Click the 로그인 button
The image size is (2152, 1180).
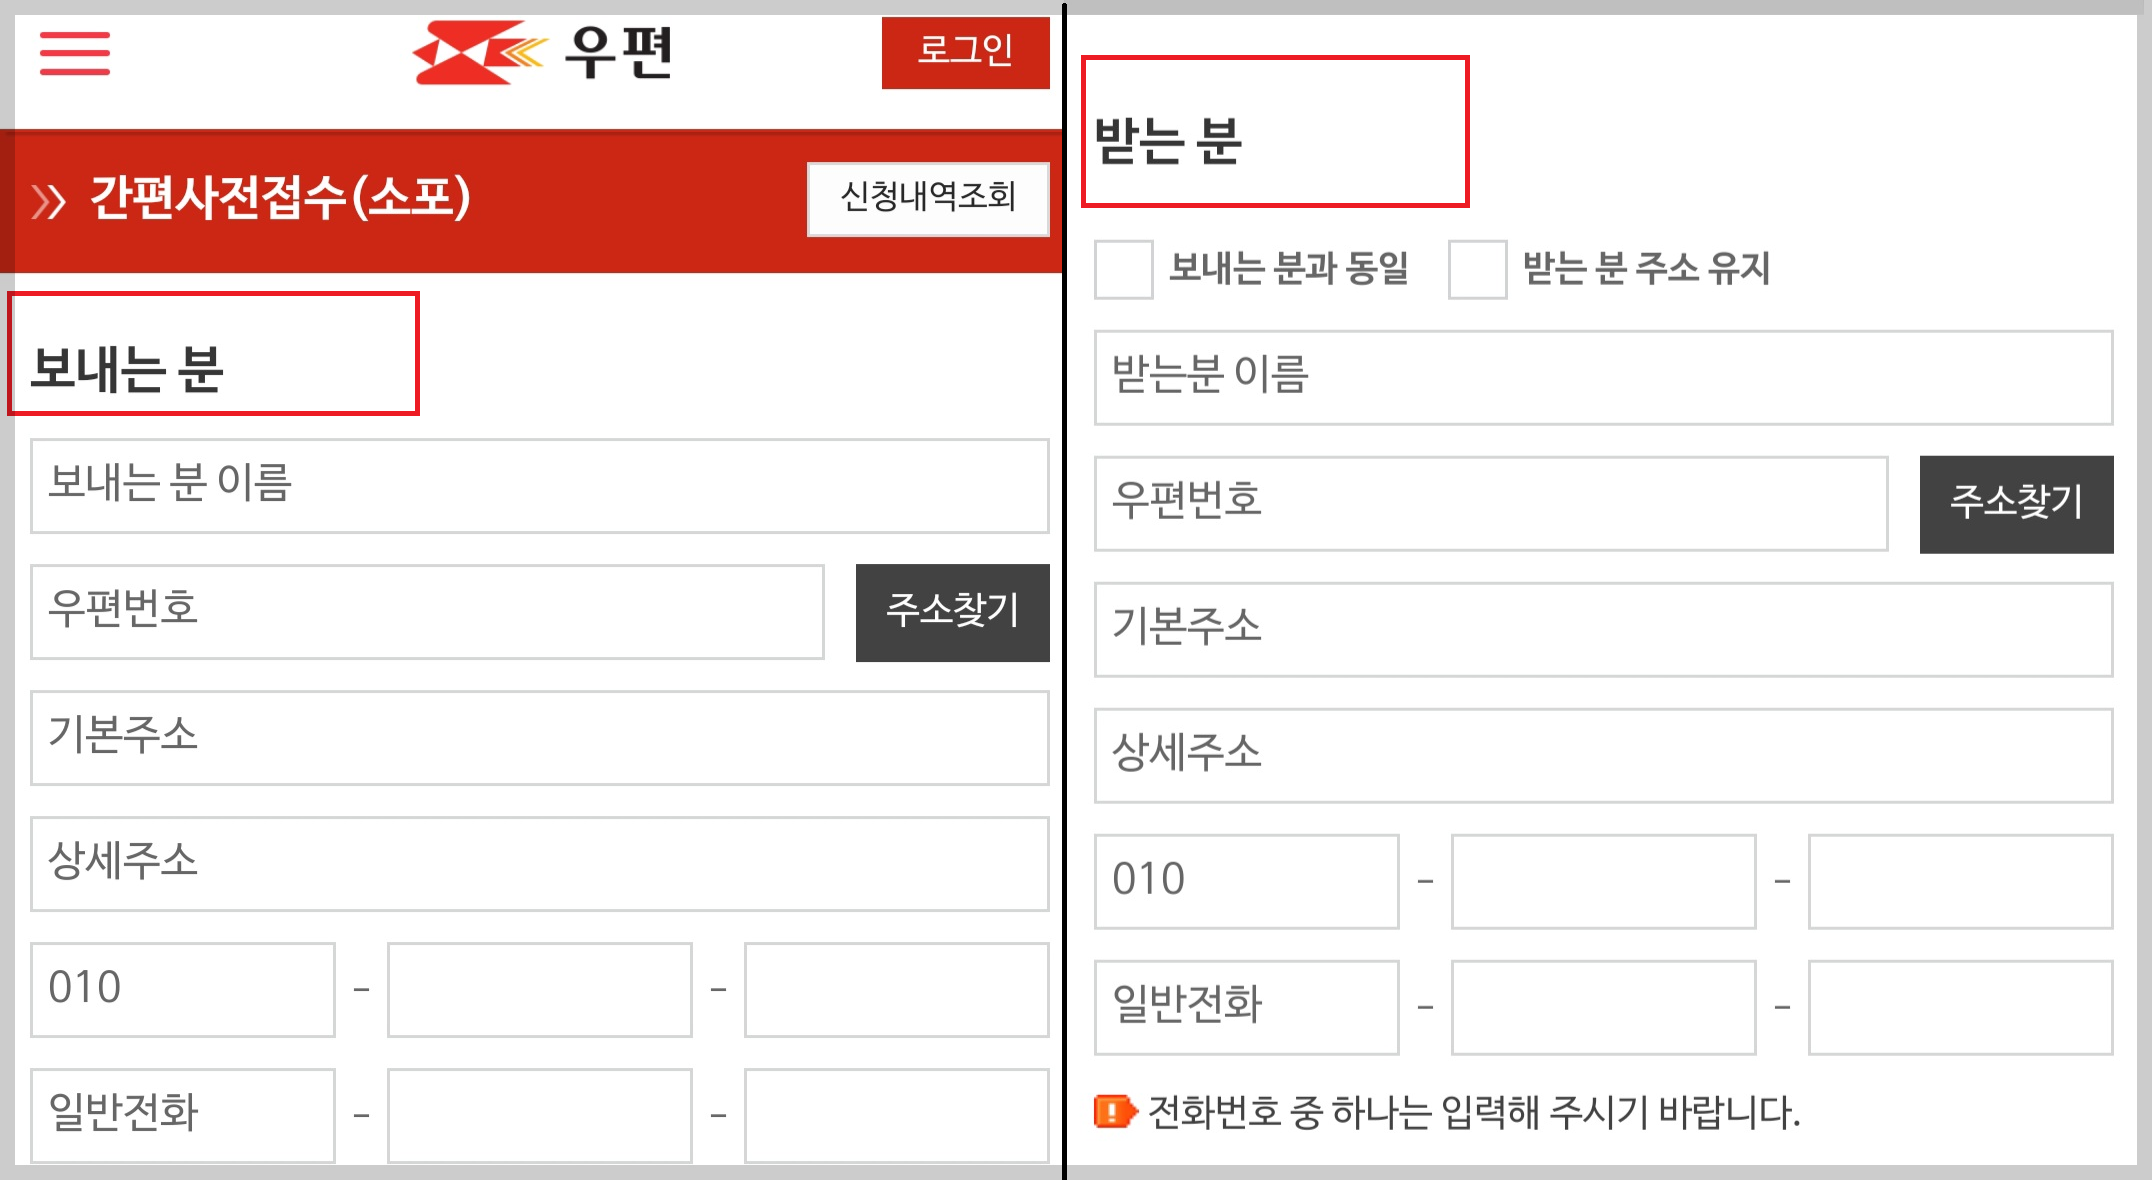pos(965,52)
